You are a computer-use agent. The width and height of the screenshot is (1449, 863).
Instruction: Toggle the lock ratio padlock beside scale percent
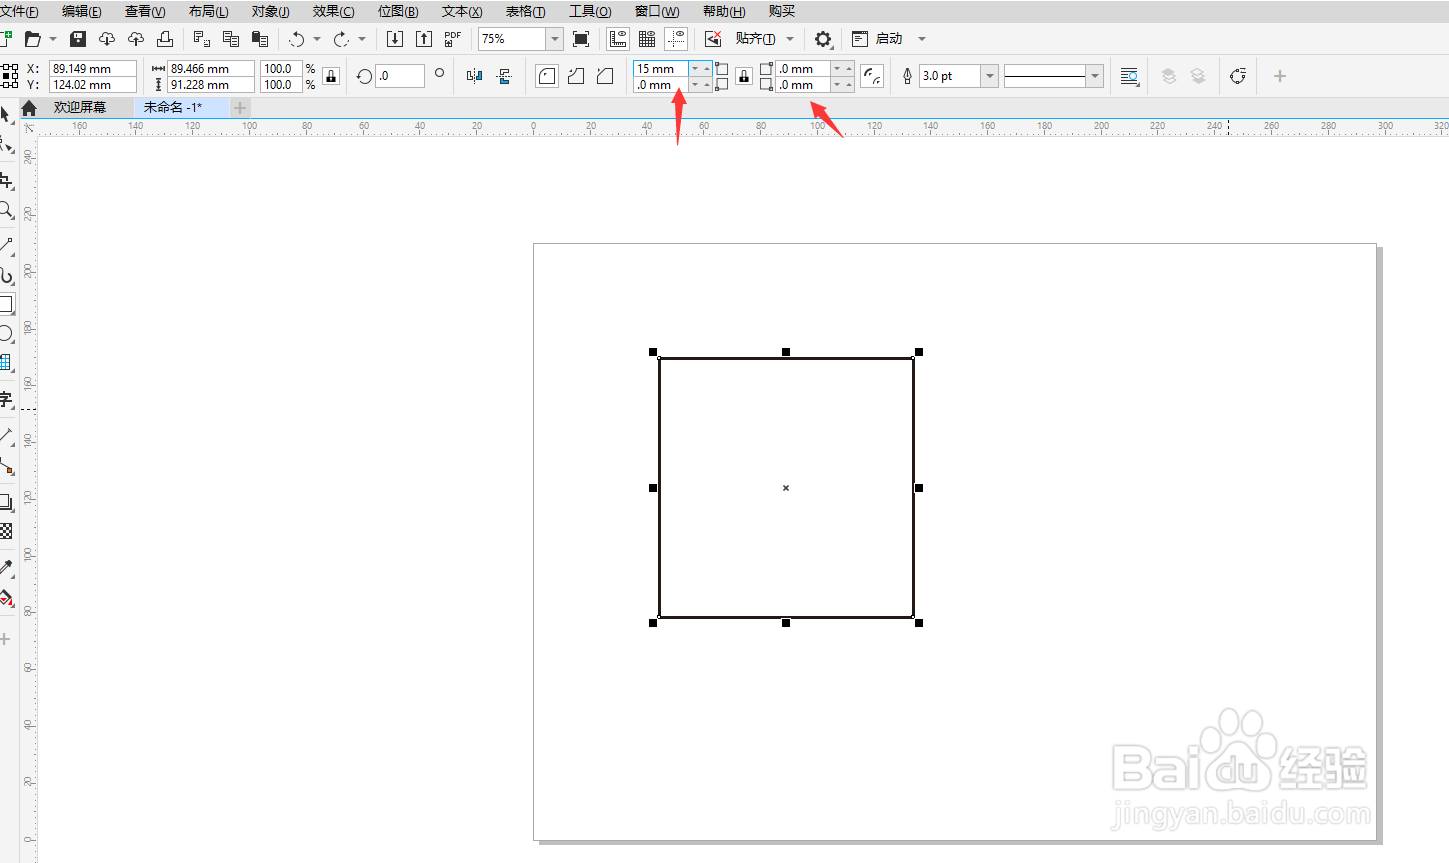(331, 76)
